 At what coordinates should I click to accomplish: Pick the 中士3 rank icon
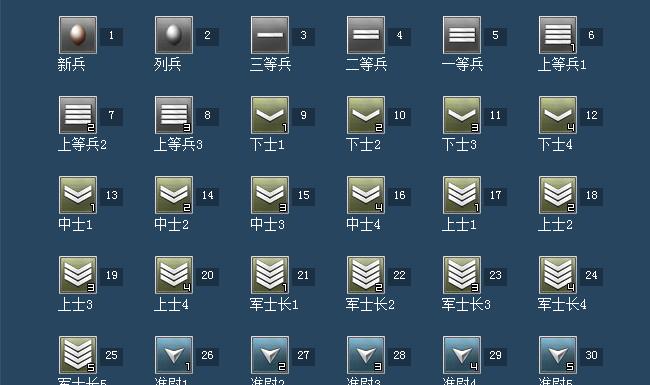point(270,195)
